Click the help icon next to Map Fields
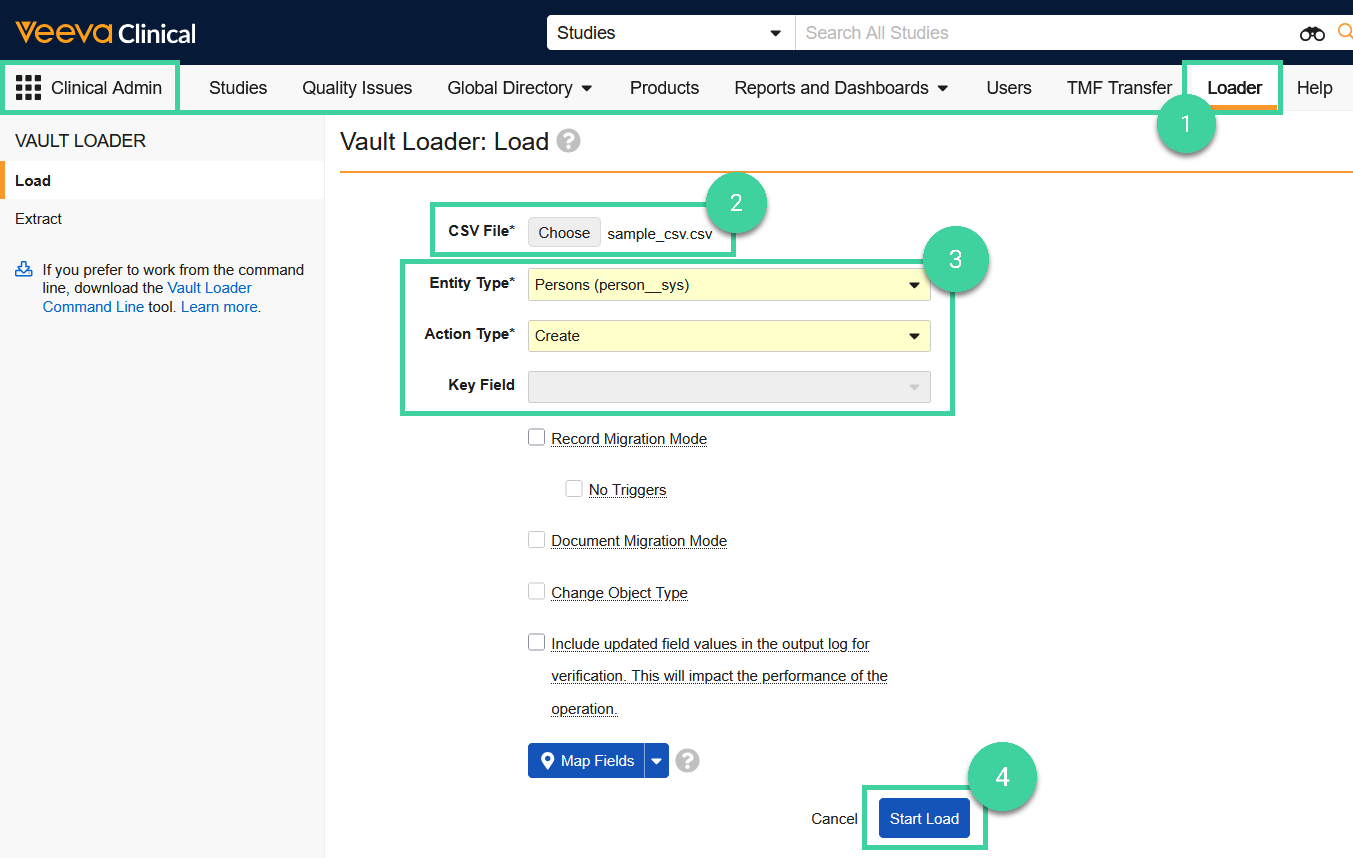The image size is (1353, 858). coord(687,761)
